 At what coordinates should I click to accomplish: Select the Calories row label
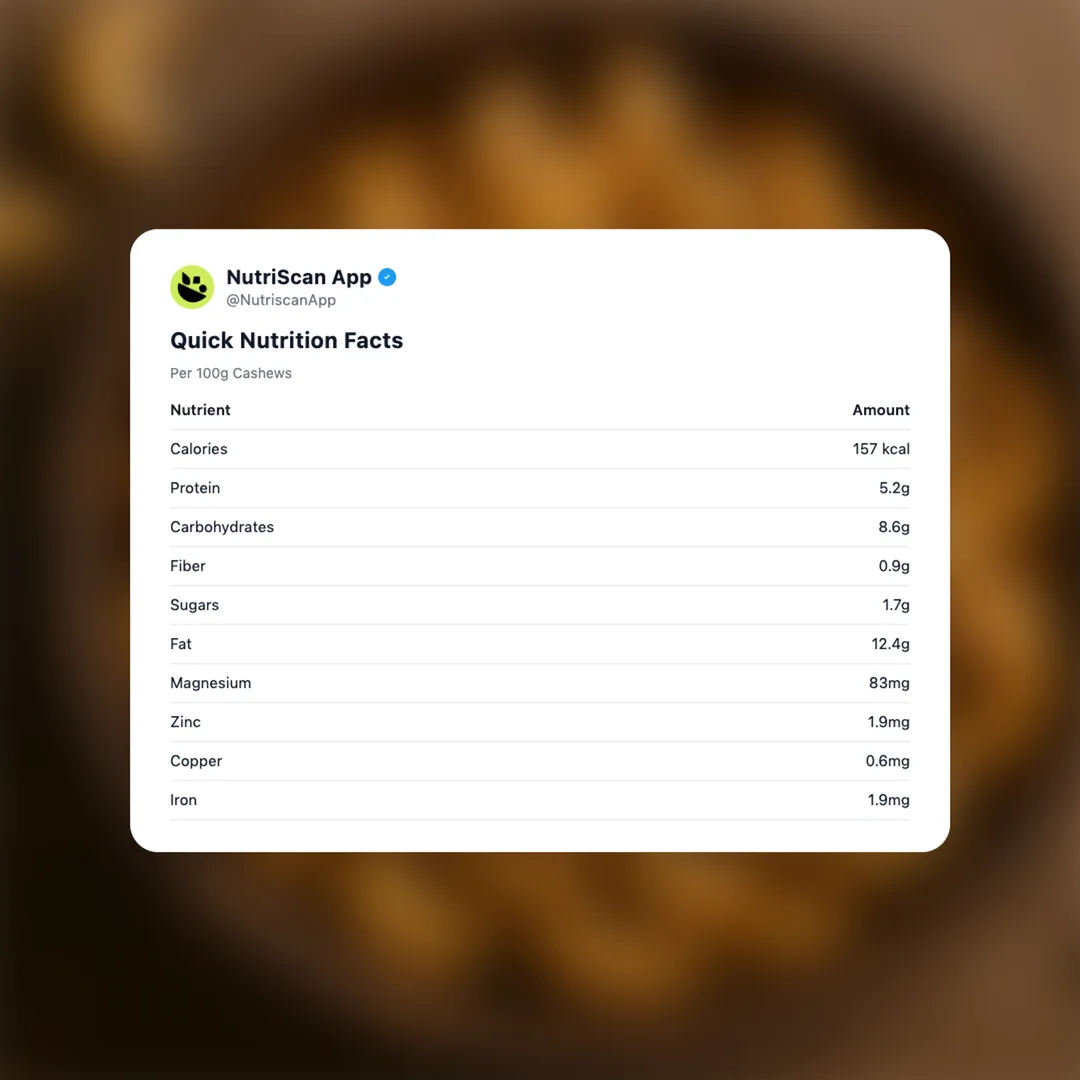(x=199, y=449)
